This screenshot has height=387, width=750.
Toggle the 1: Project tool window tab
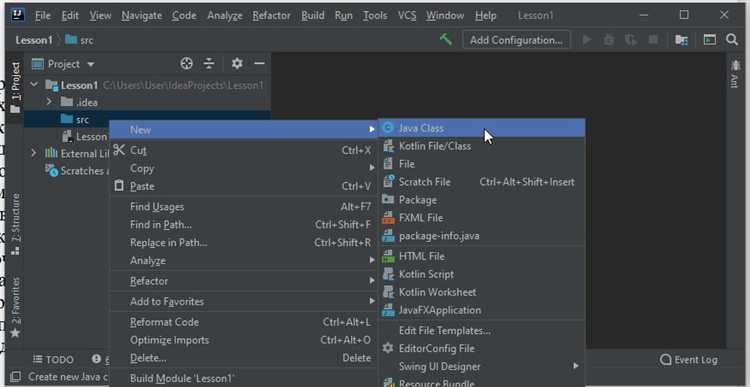click(x=16, y=87)
